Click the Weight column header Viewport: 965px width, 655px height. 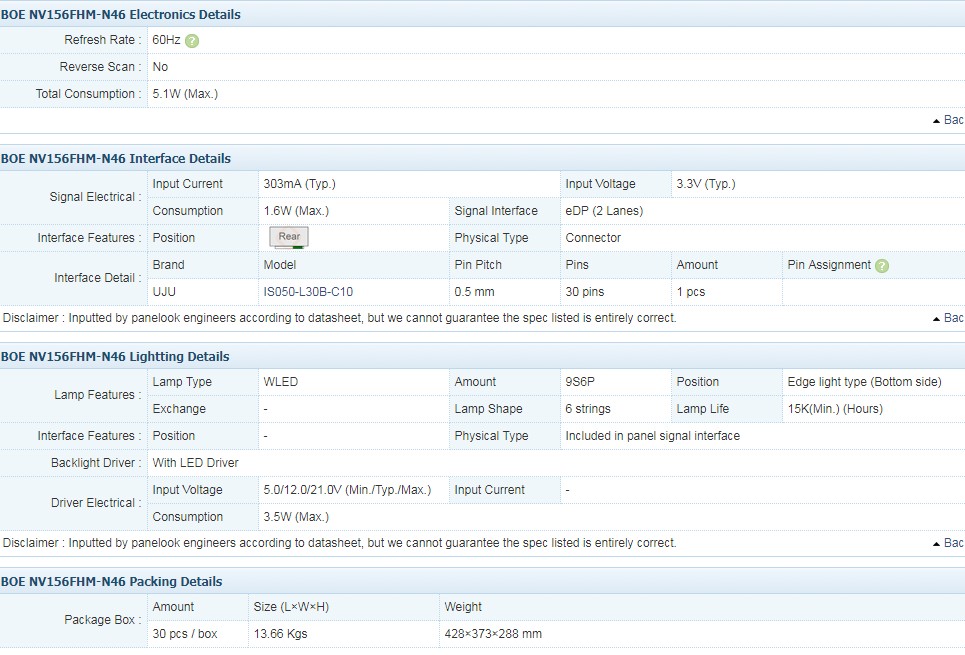tap(463, 608)
